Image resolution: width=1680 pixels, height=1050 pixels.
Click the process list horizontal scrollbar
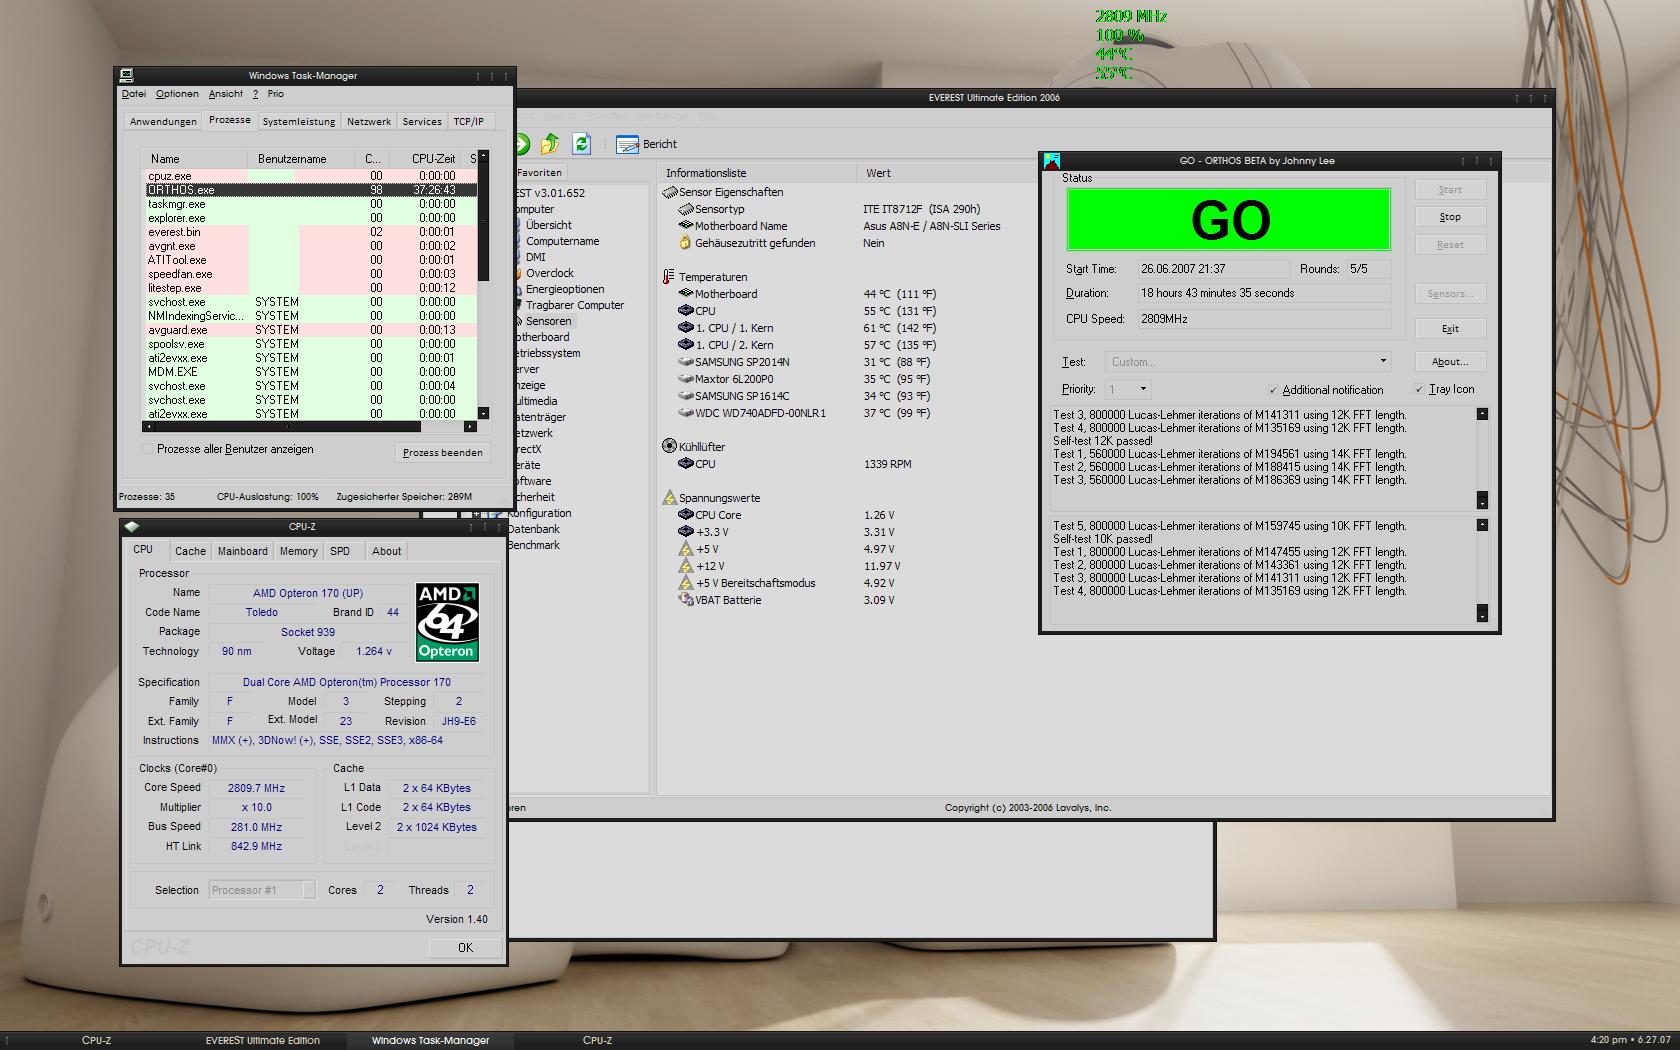pyautogui.click(x=310, y=427)
